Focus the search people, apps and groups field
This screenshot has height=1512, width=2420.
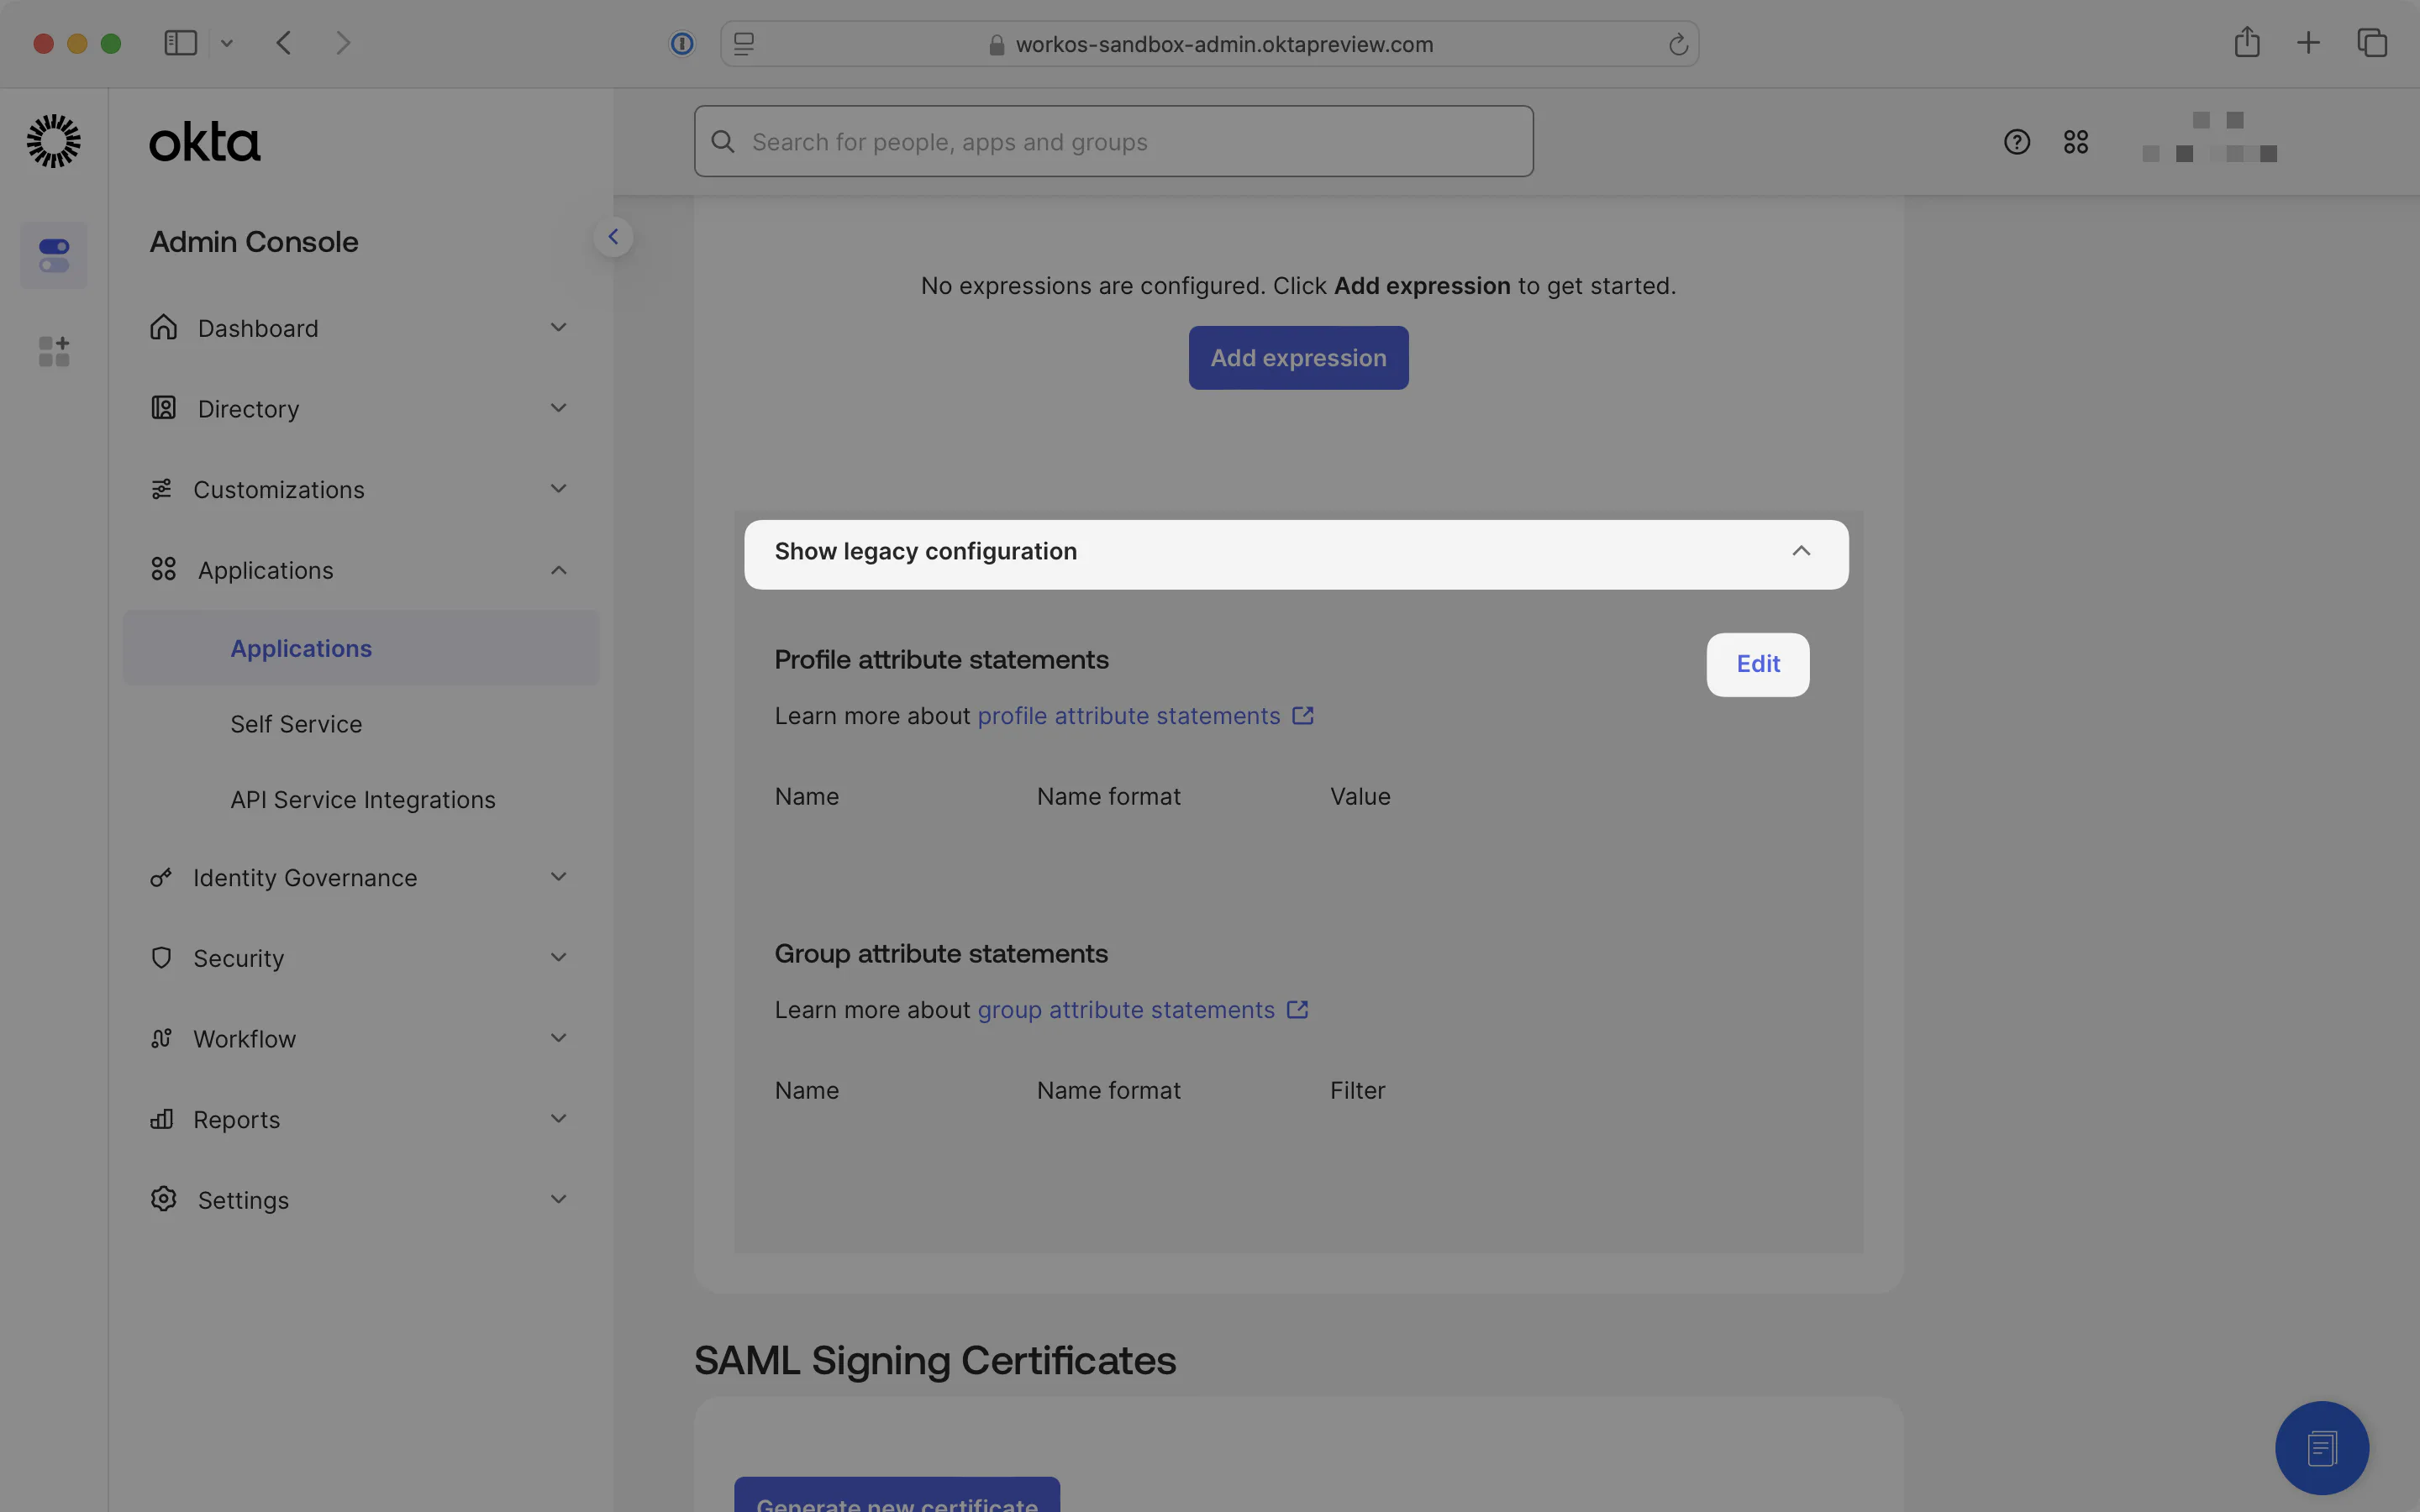pos(1114,142)
